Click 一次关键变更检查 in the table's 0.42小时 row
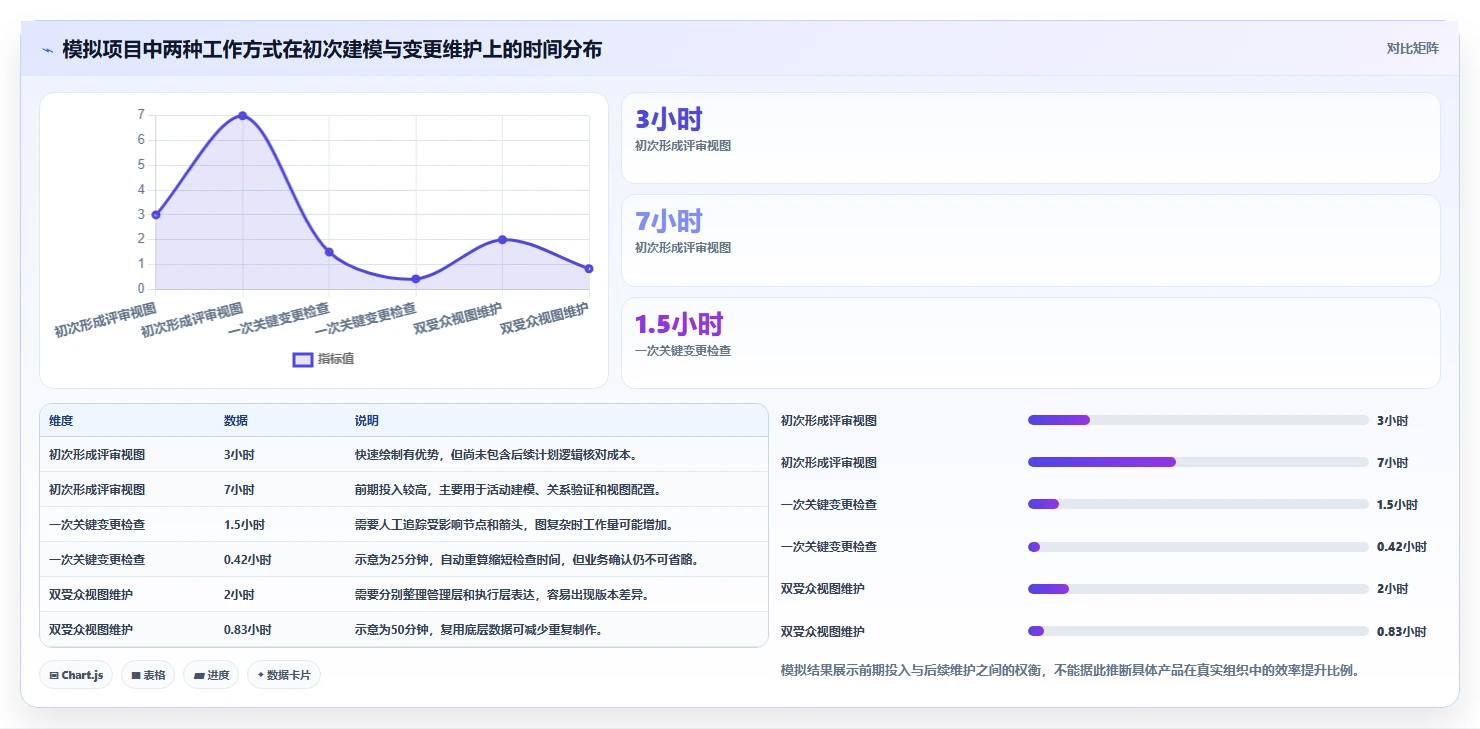1480x729 pixels. click(97, 560)
